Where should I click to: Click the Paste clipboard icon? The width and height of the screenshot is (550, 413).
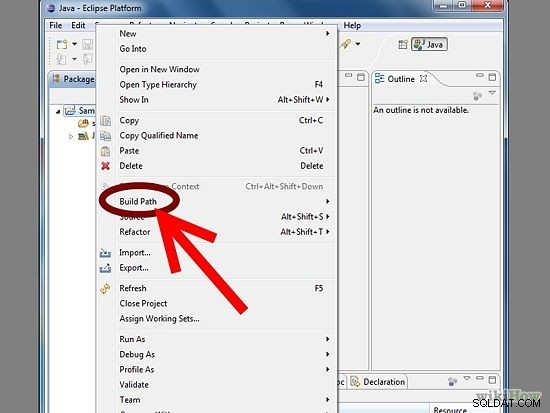(x=105, y=151)
